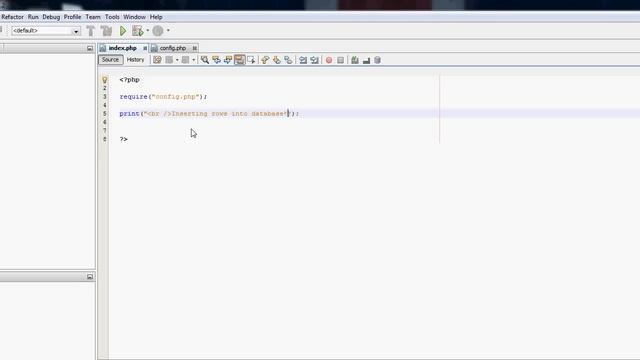Viewport: 640px width, 360px height.
Task: Click the Find Selection magnifier icon
Action: pyautogui.click(x=205, y=60)
